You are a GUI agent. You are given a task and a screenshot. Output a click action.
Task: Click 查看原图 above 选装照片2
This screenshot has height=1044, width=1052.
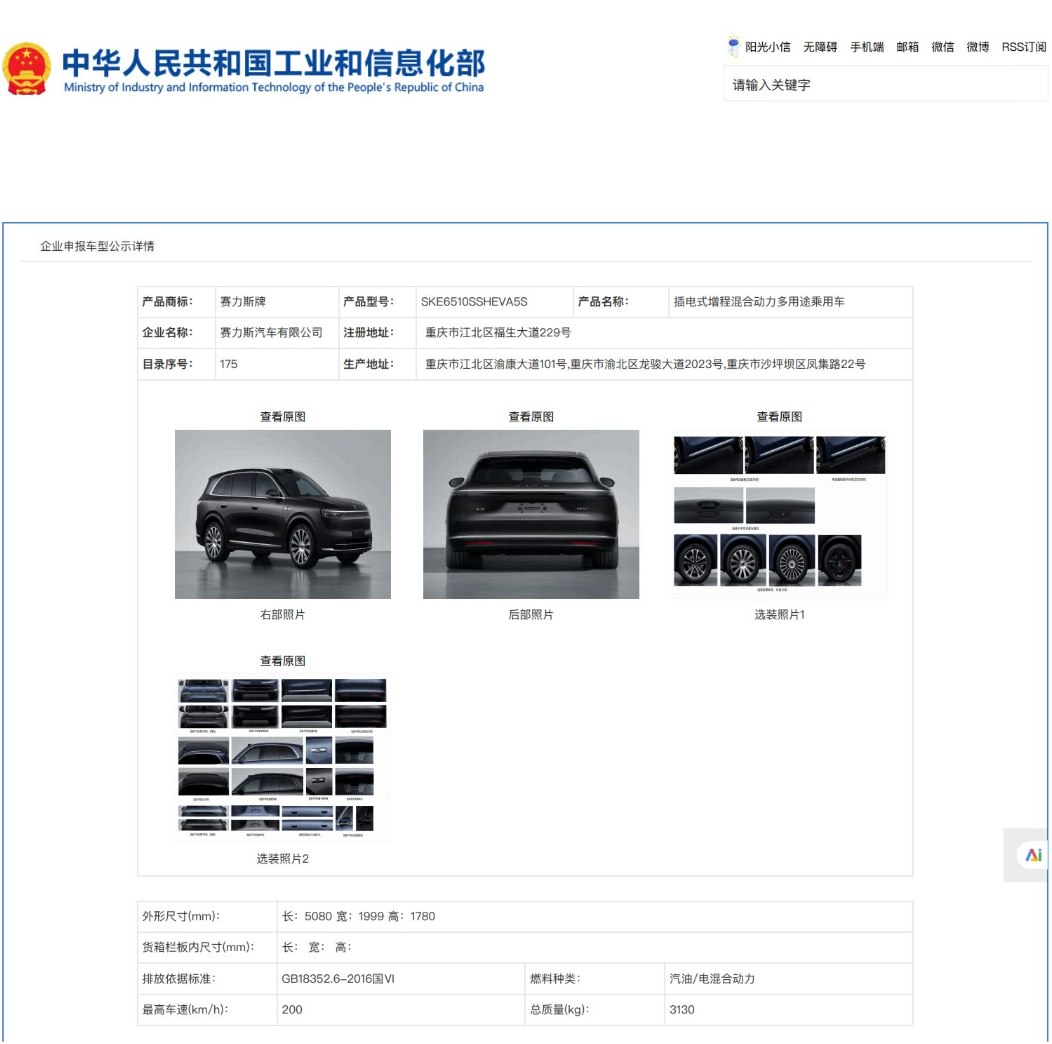point(282,661)
